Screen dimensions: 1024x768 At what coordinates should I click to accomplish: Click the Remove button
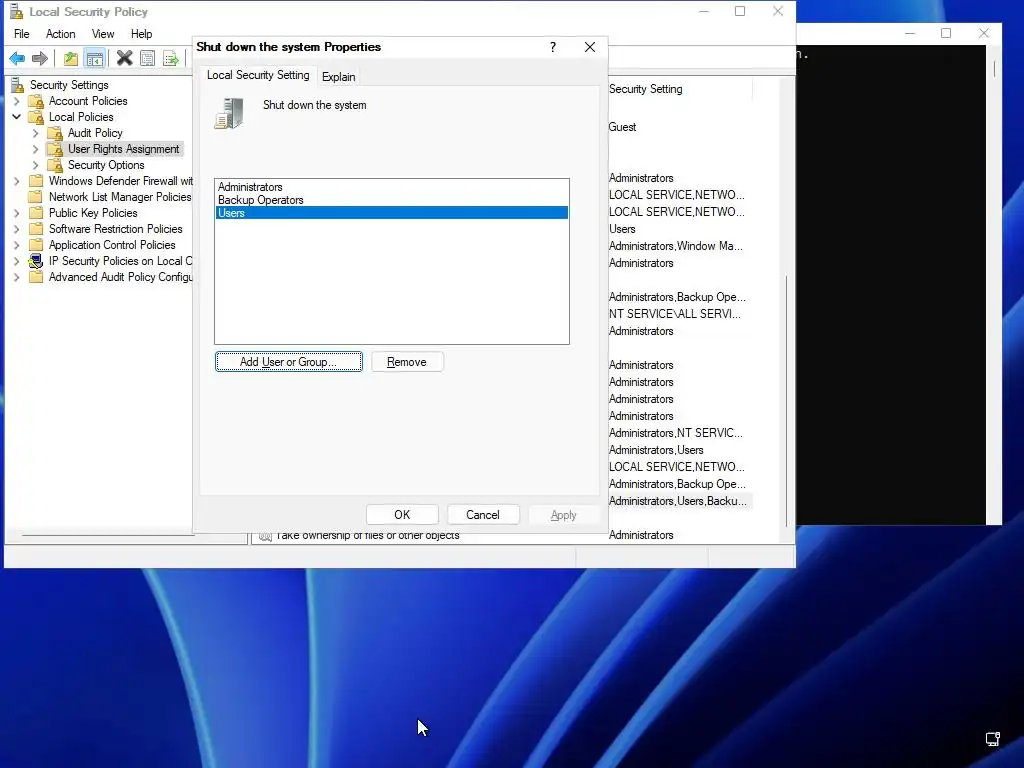click(x=407, y=362)
